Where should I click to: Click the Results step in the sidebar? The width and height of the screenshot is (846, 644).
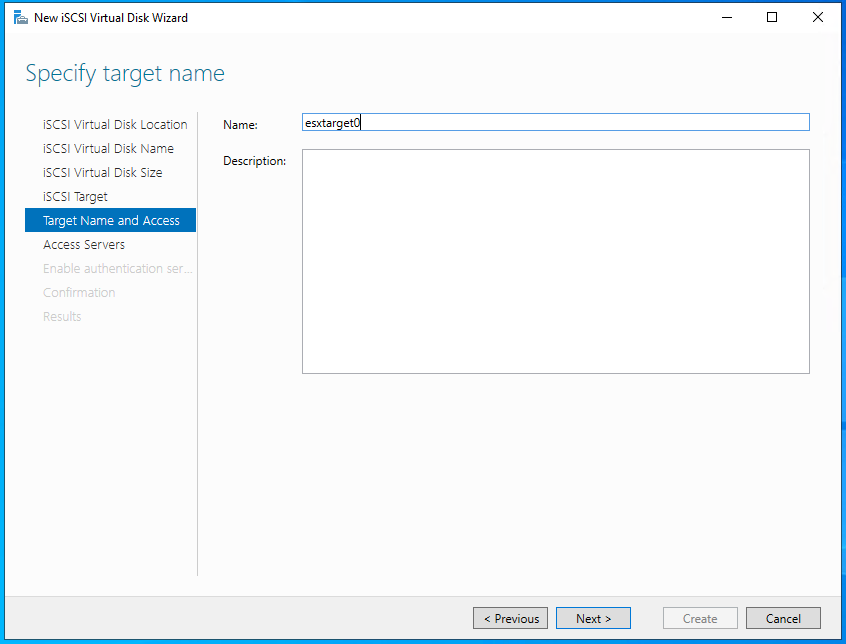(62, 317)
